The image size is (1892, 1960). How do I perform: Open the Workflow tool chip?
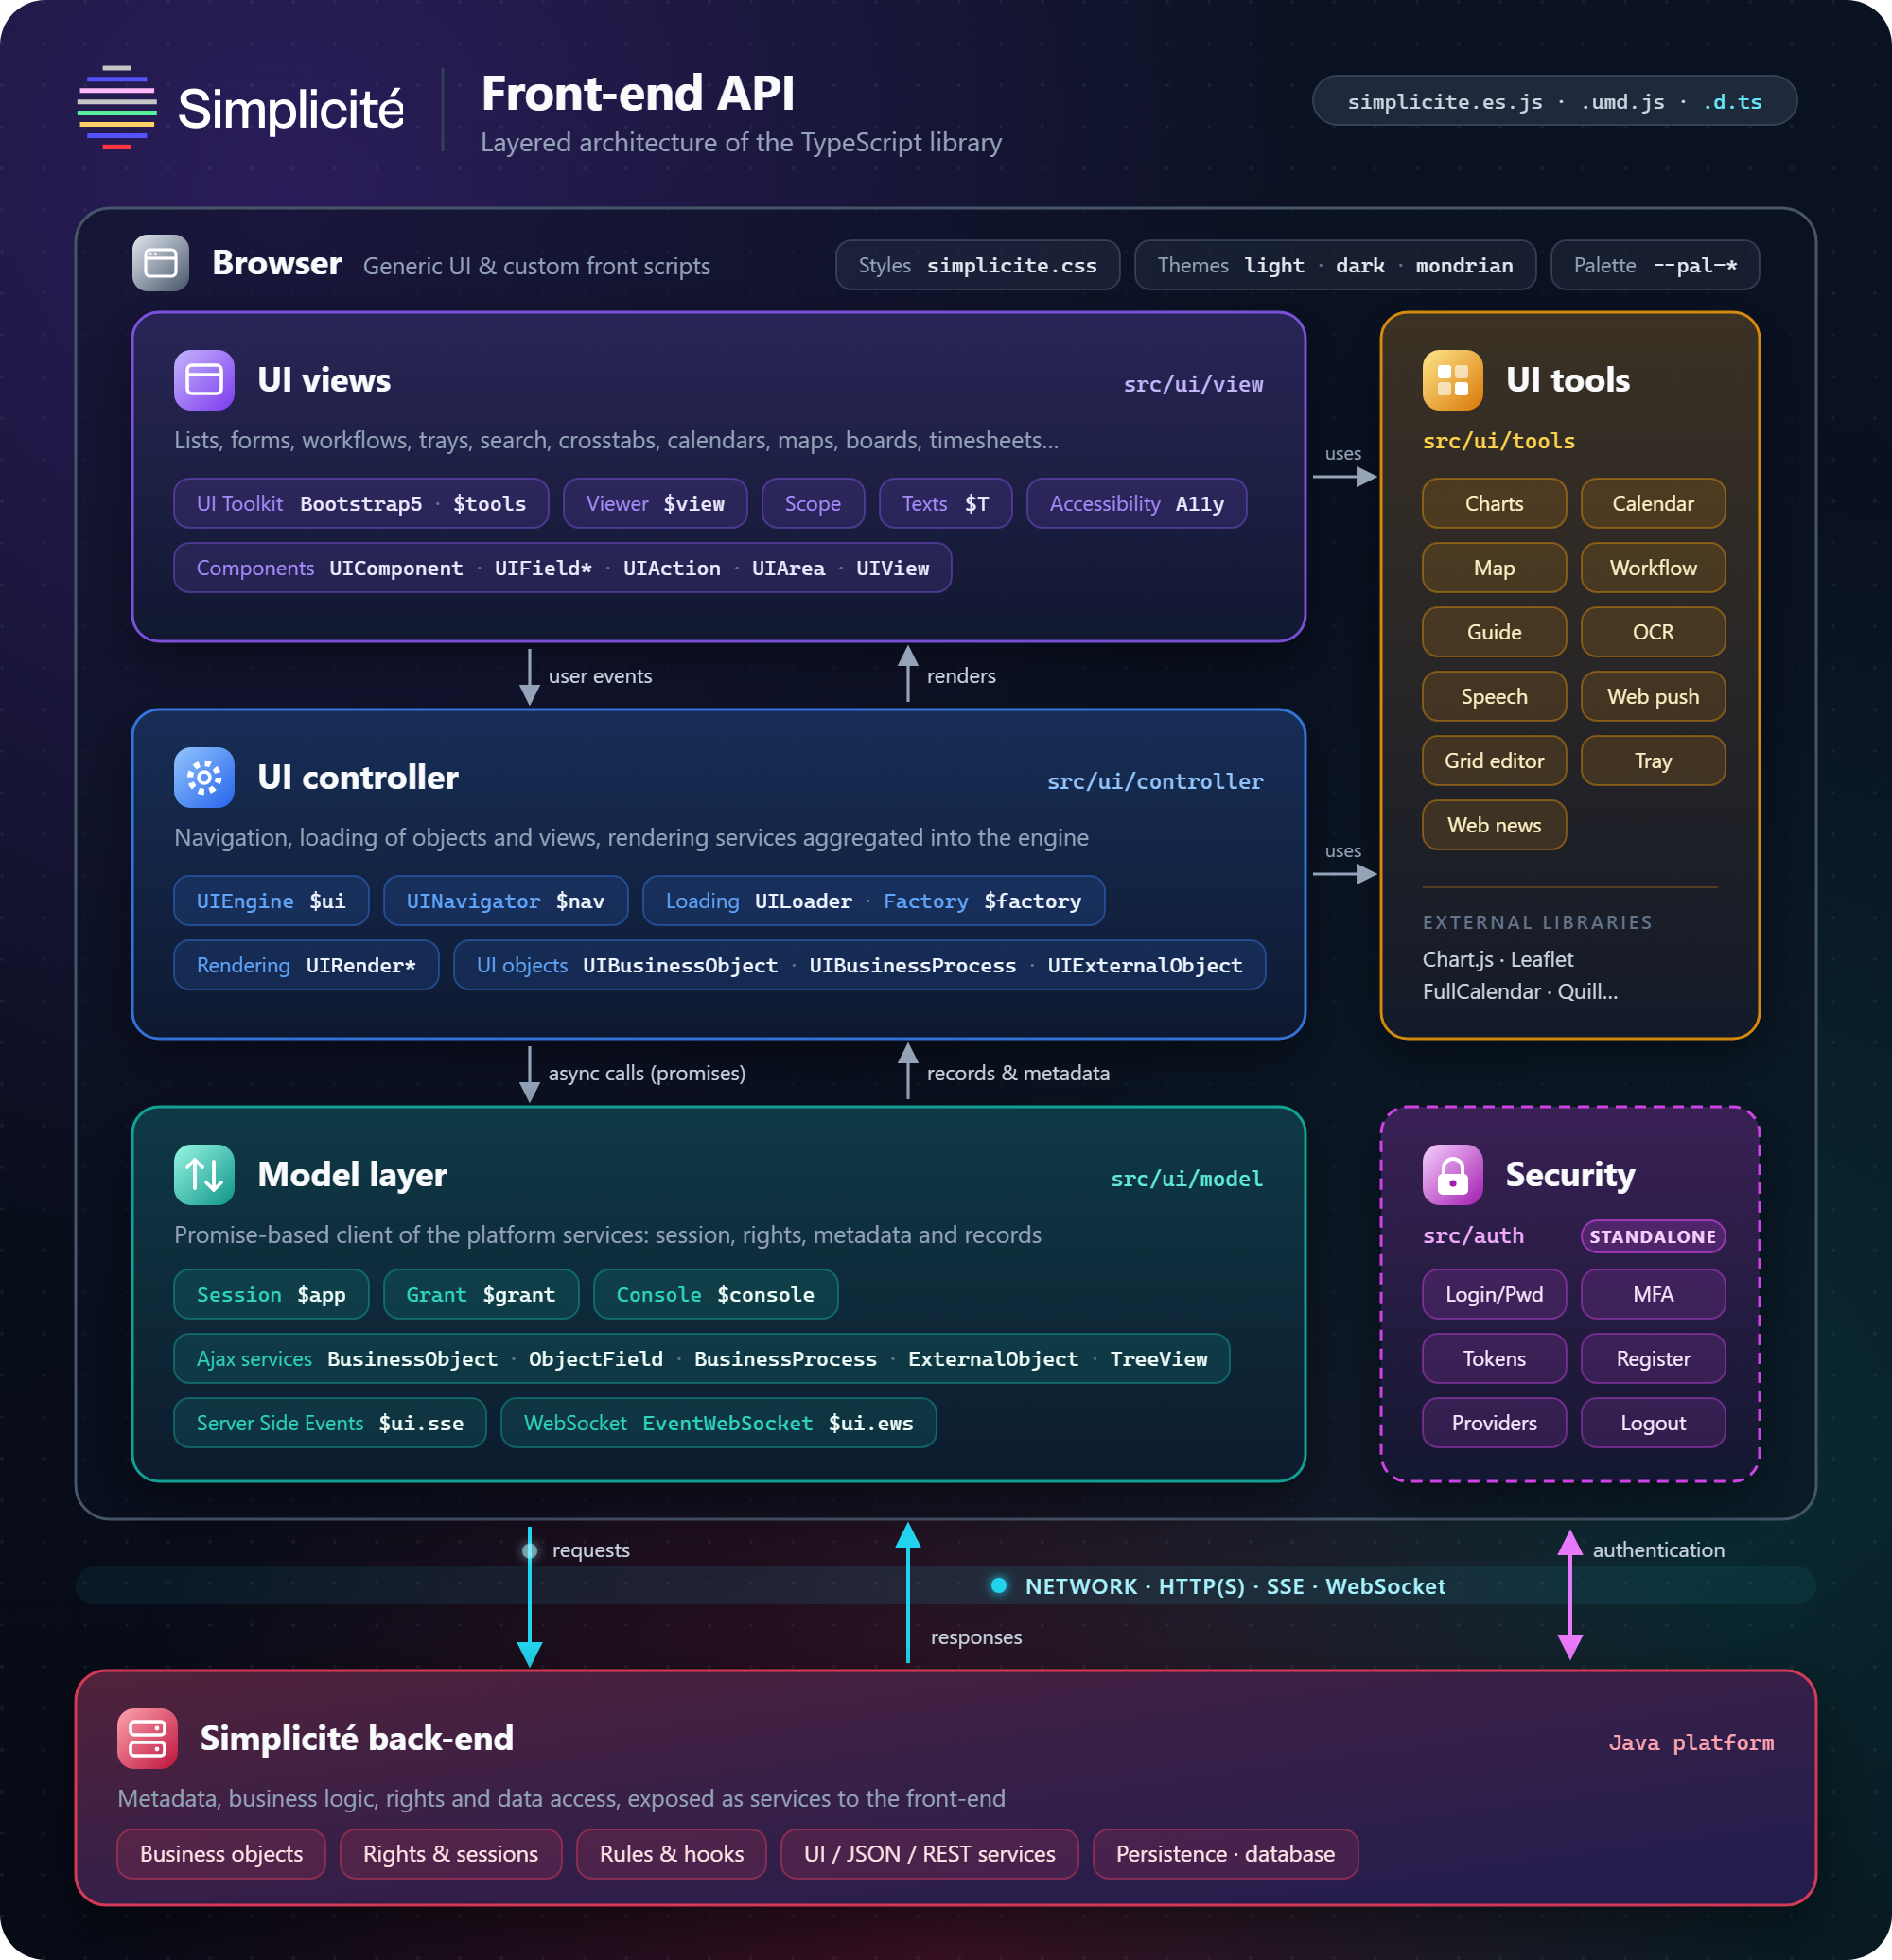(x=1652, y=567)
